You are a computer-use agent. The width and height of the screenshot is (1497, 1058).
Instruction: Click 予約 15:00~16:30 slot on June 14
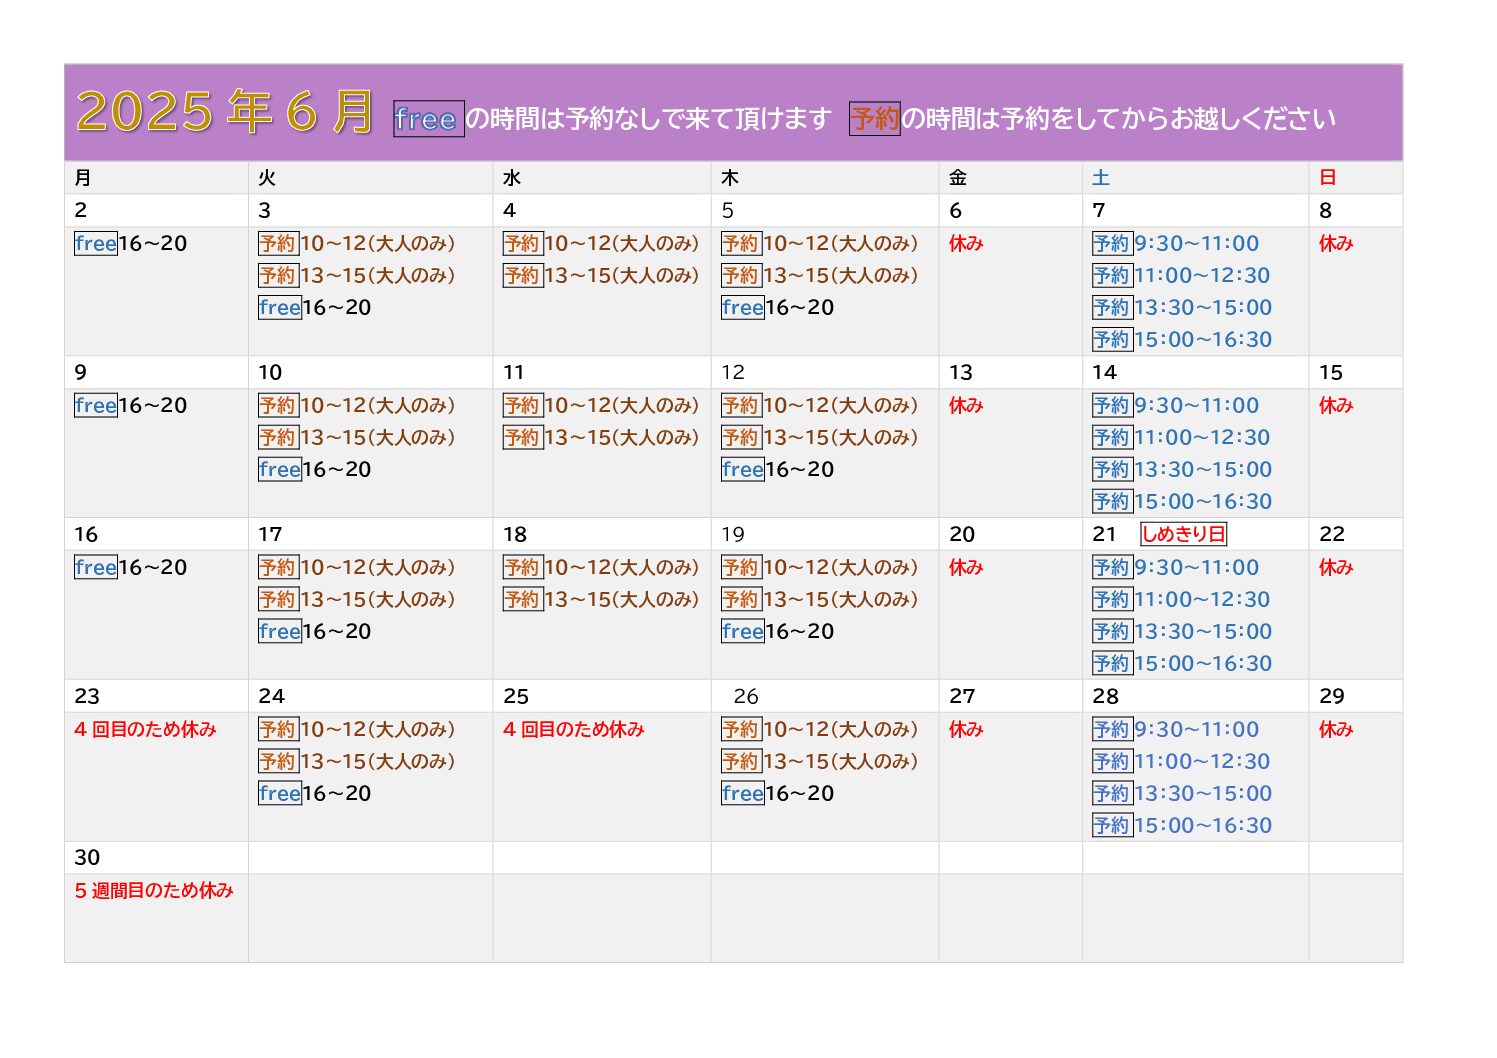coord(1182,502)
